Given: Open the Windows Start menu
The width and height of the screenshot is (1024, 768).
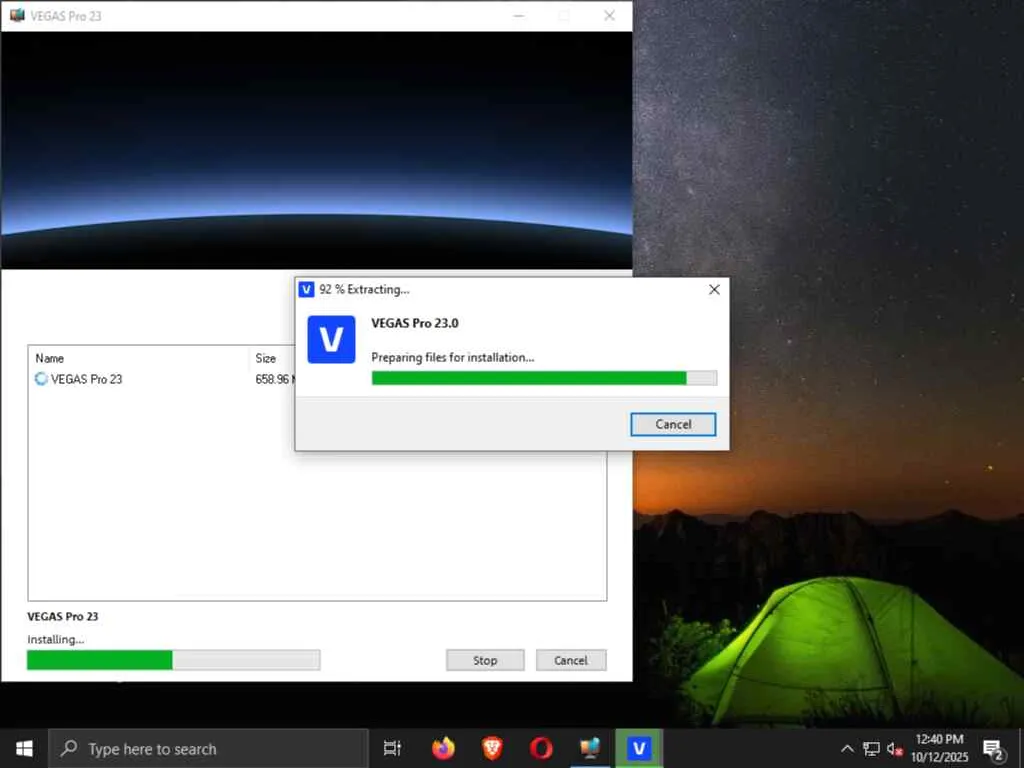Looking at the screenshot, I should [24, 748].
